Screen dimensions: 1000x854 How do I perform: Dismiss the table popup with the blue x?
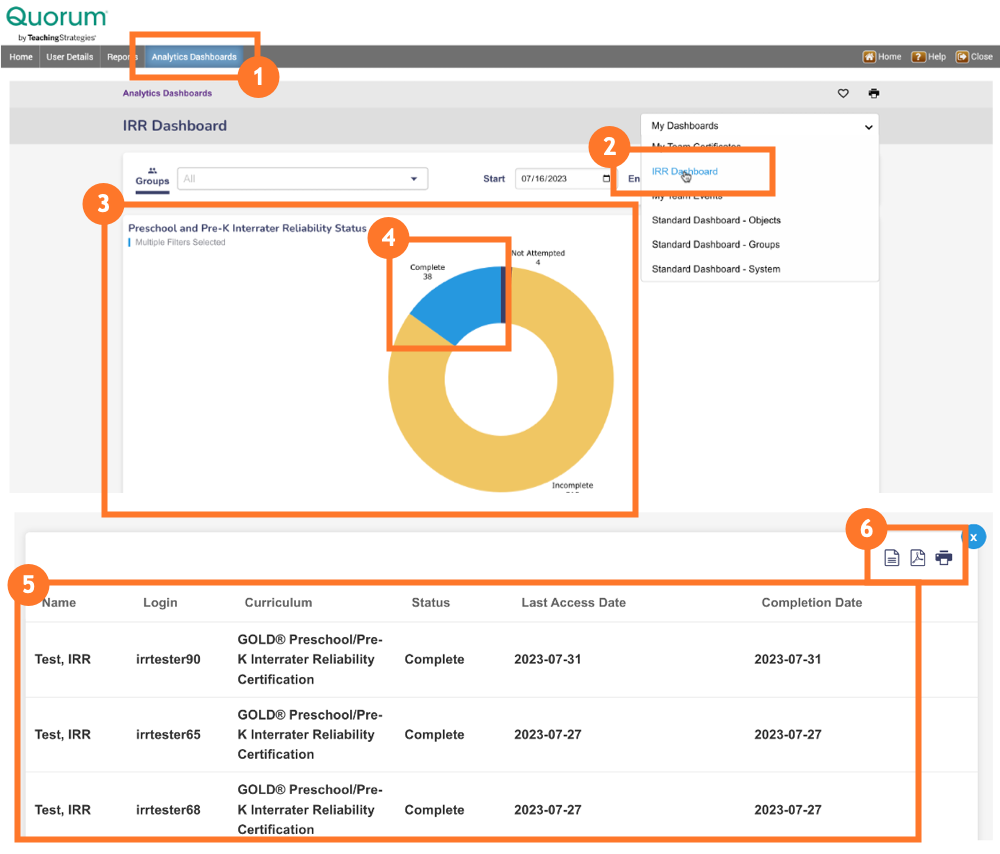[972, 536]
